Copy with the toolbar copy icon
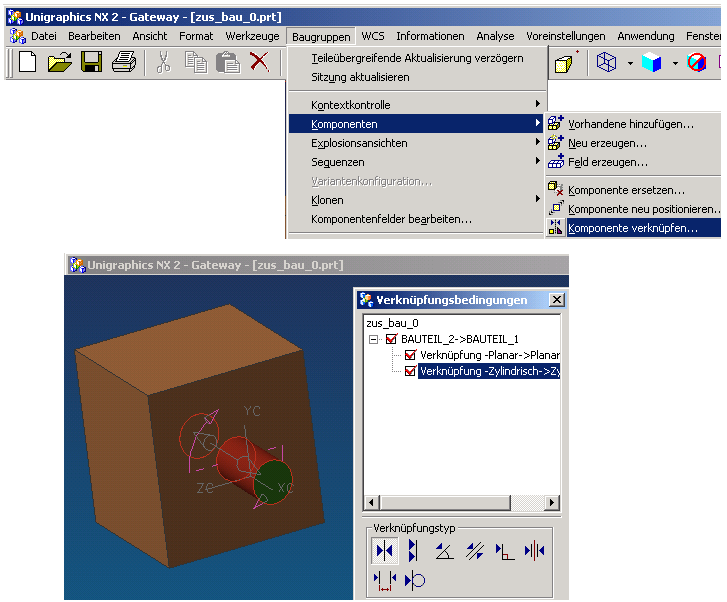This screenshot has height=602, width=727. [196, 62]
